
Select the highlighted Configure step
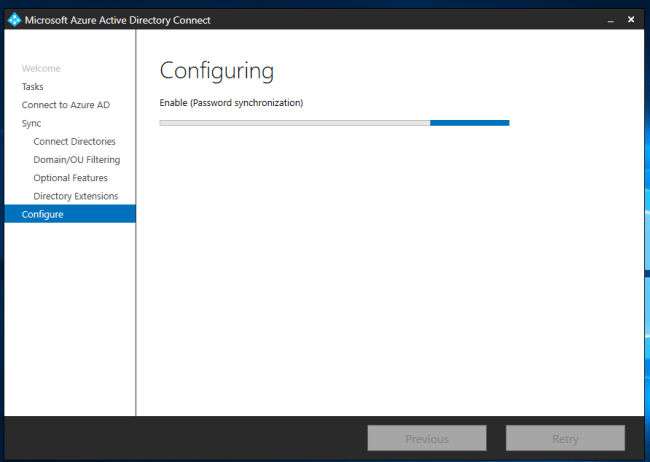click(x=70, y=214)
